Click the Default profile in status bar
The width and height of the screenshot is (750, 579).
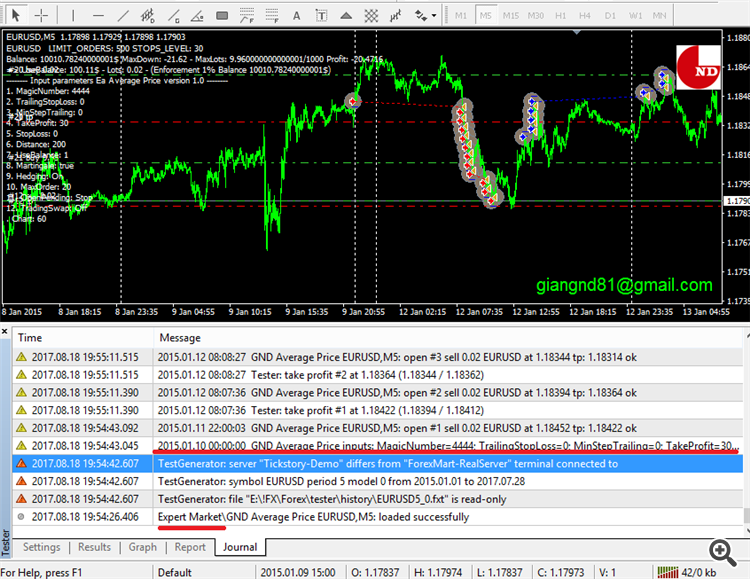pyautogui.click(x=175, y=572)
